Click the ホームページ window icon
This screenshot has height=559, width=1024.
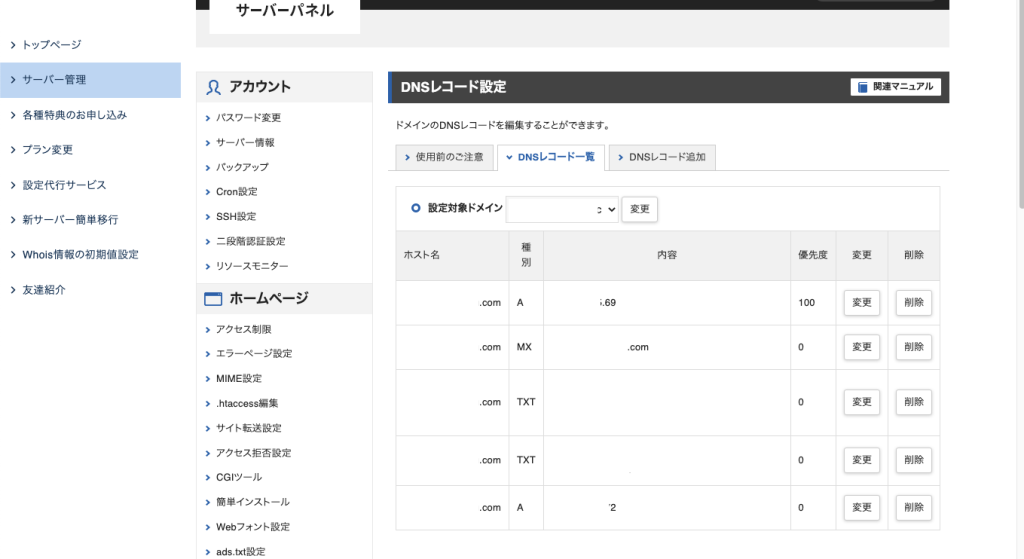213,298
